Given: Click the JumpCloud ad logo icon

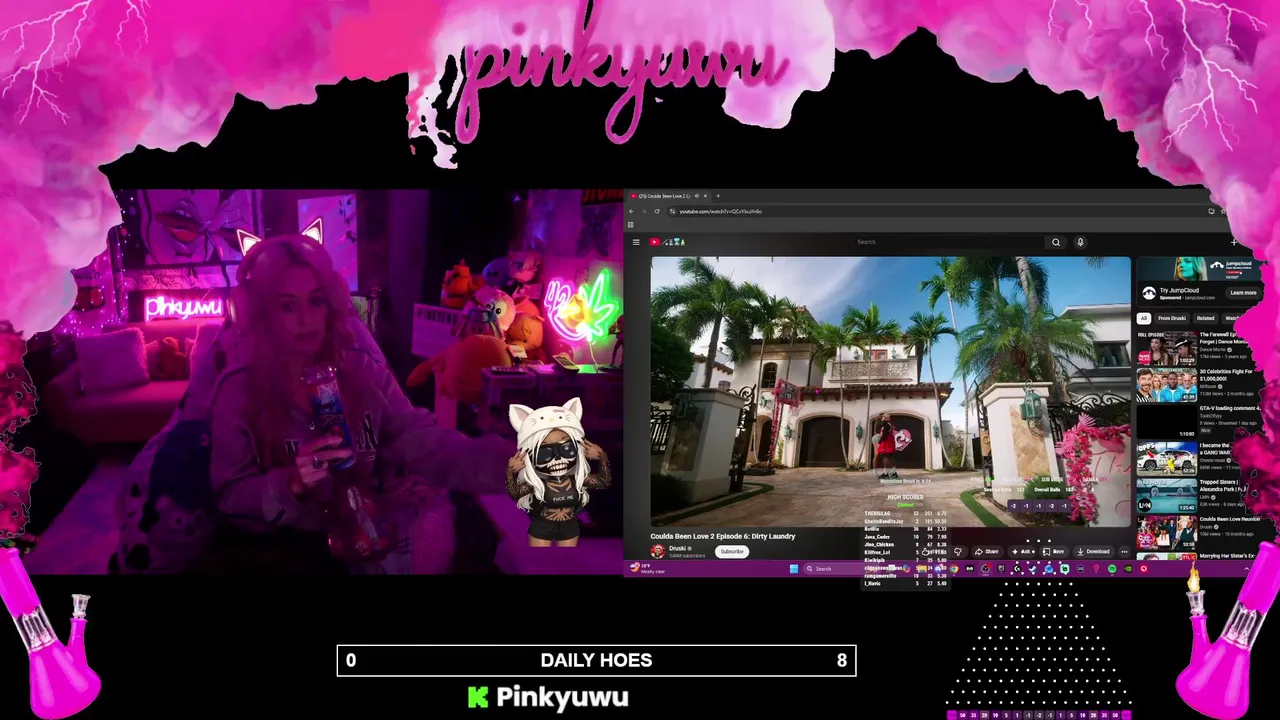Looking at the screenshot, I should pyautogui.click(x=1149, y=293).
